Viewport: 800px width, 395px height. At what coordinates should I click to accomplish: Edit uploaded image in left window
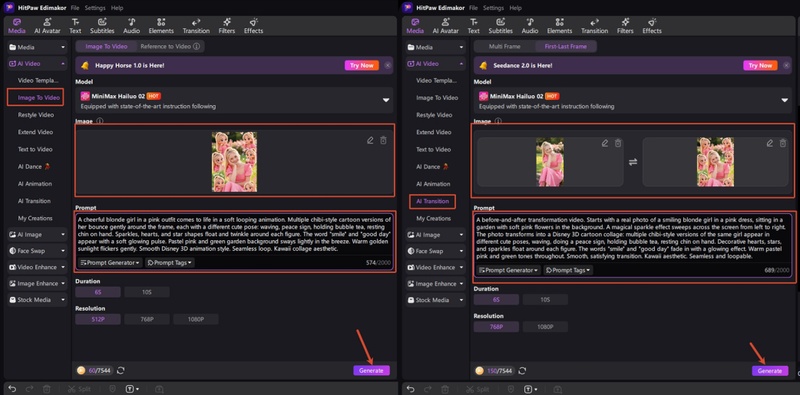370,140
